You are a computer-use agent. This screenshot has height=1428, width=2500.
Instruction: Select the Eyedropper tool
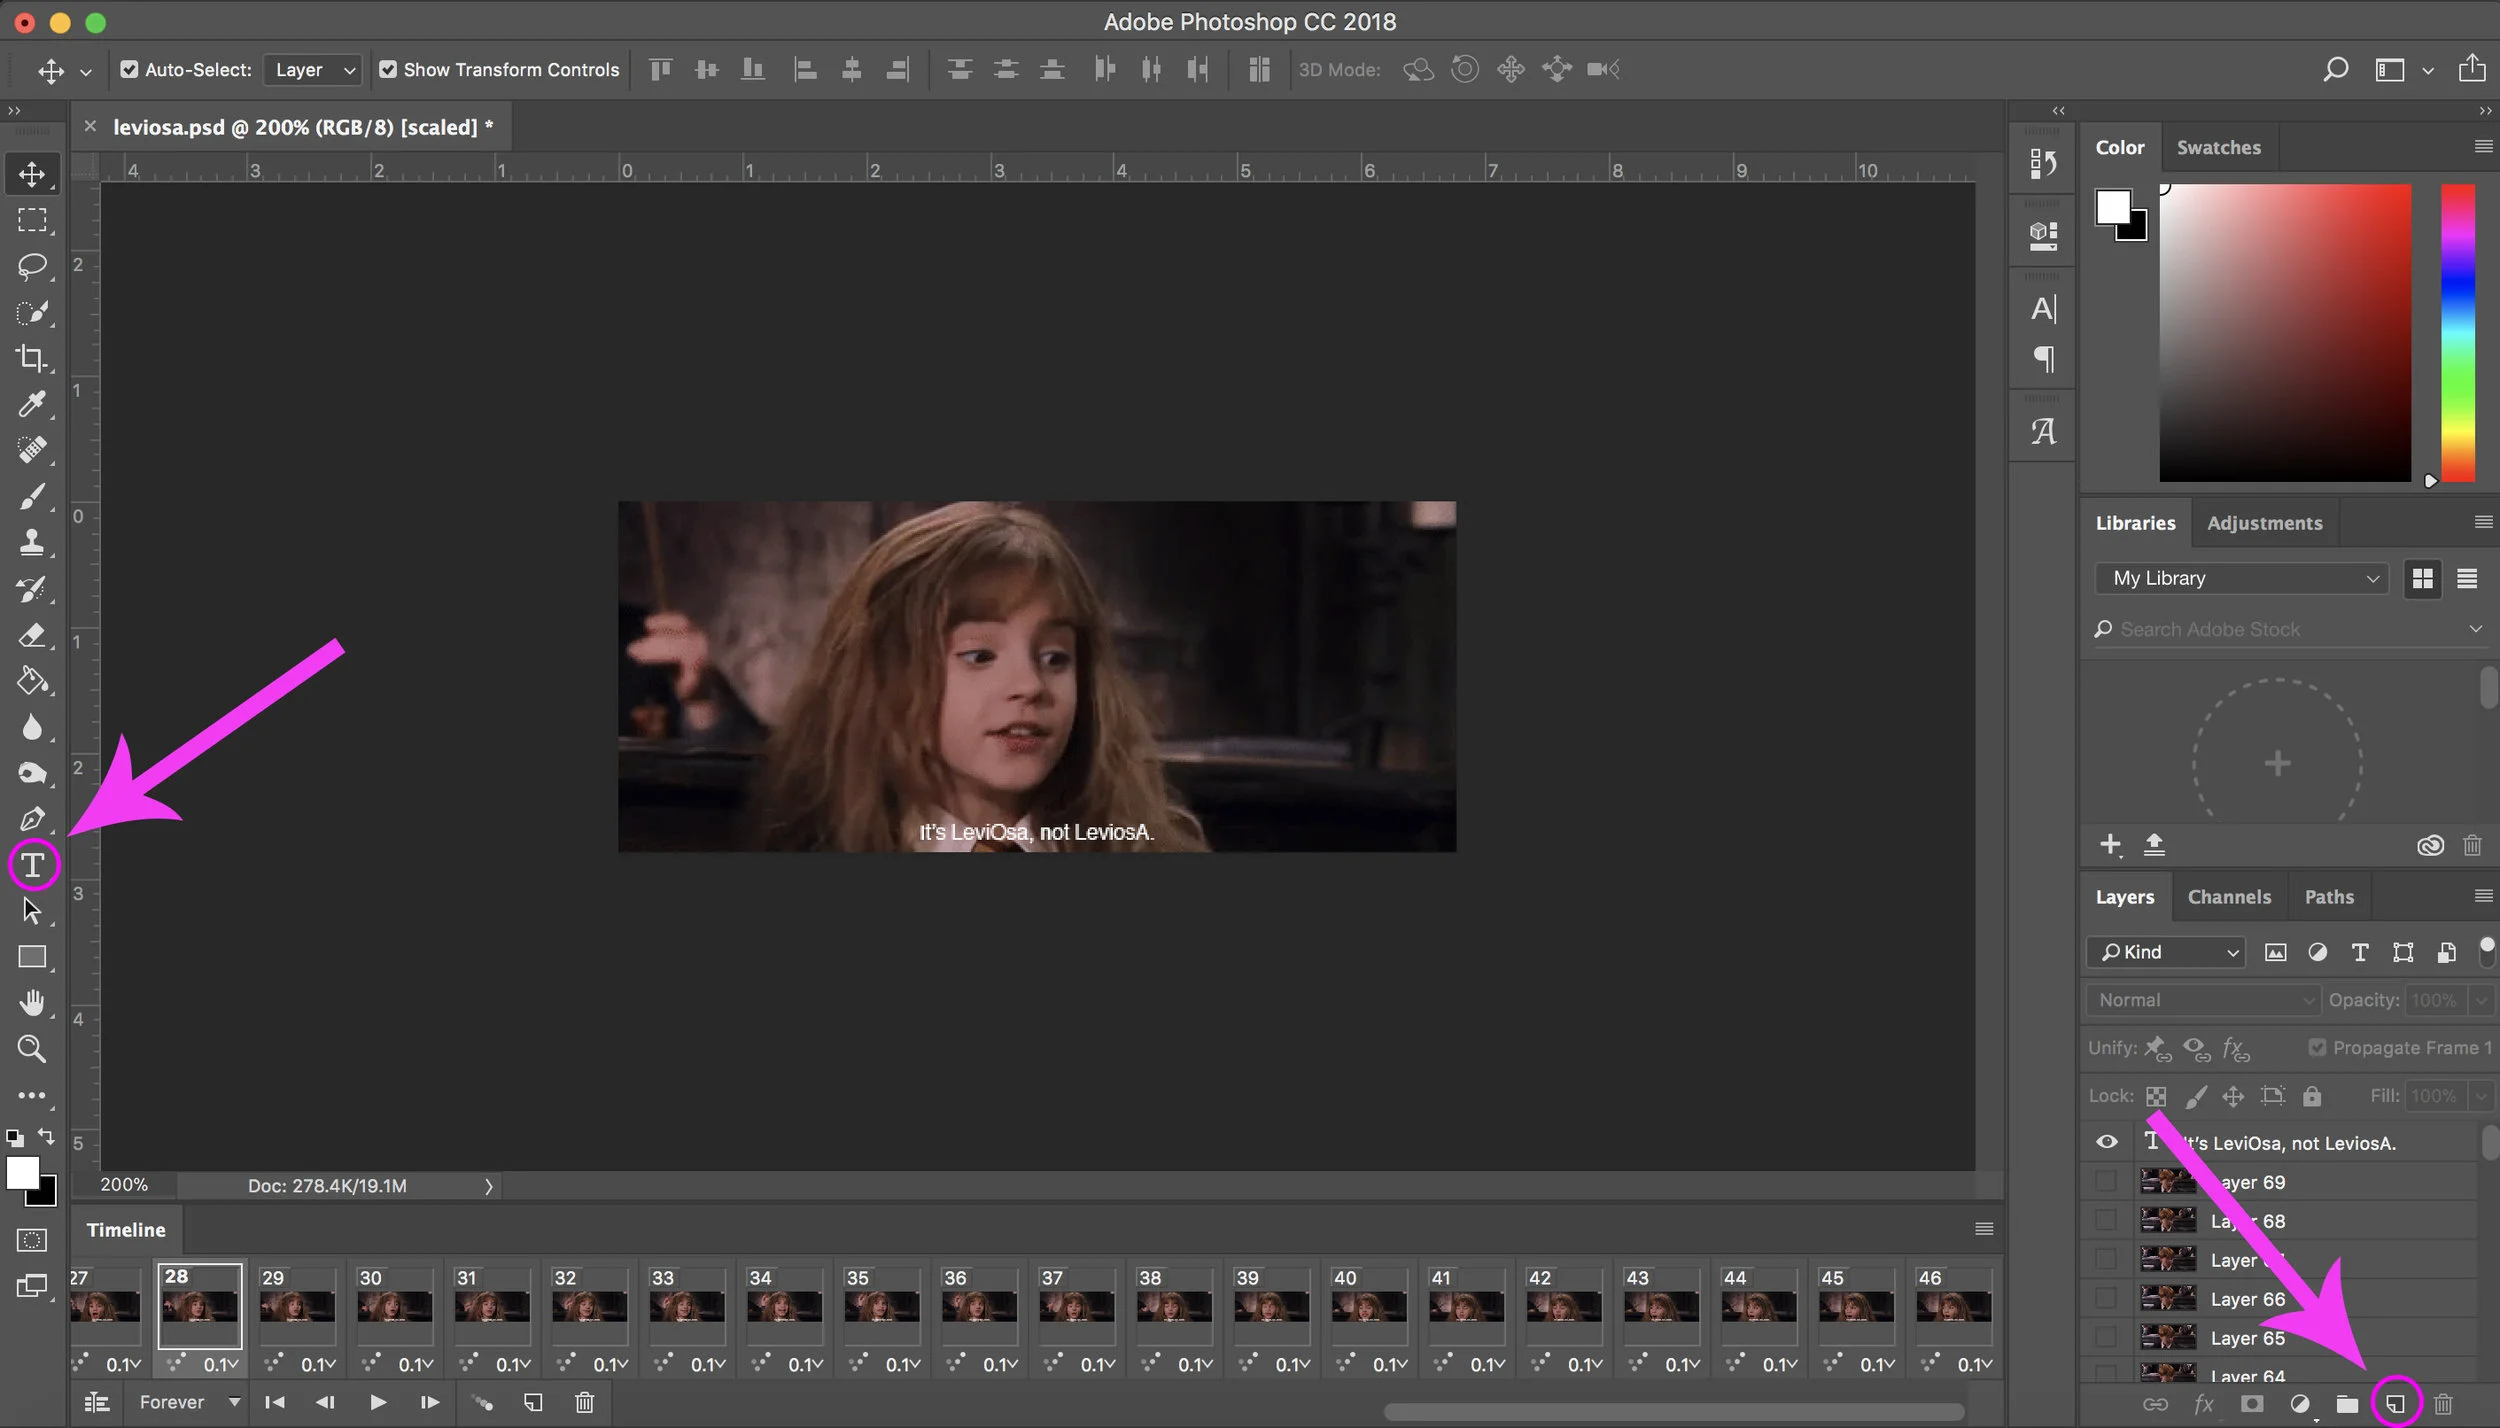(32, 404)
